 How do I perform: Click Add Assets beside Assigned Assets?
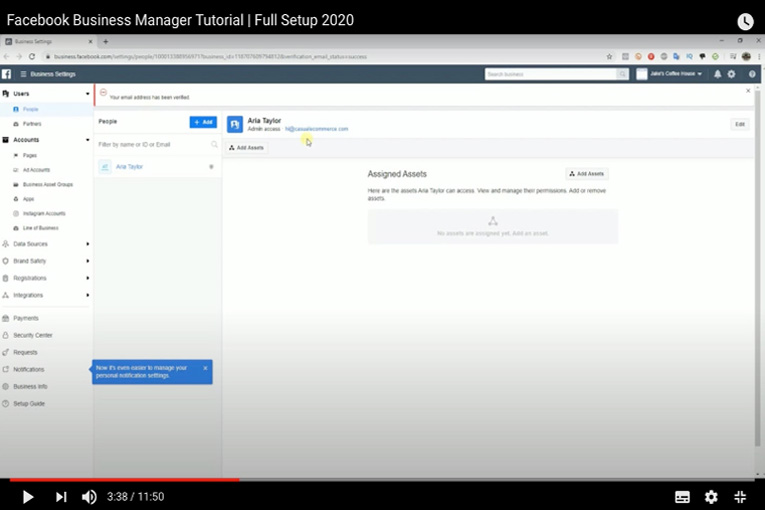(587, 174)
